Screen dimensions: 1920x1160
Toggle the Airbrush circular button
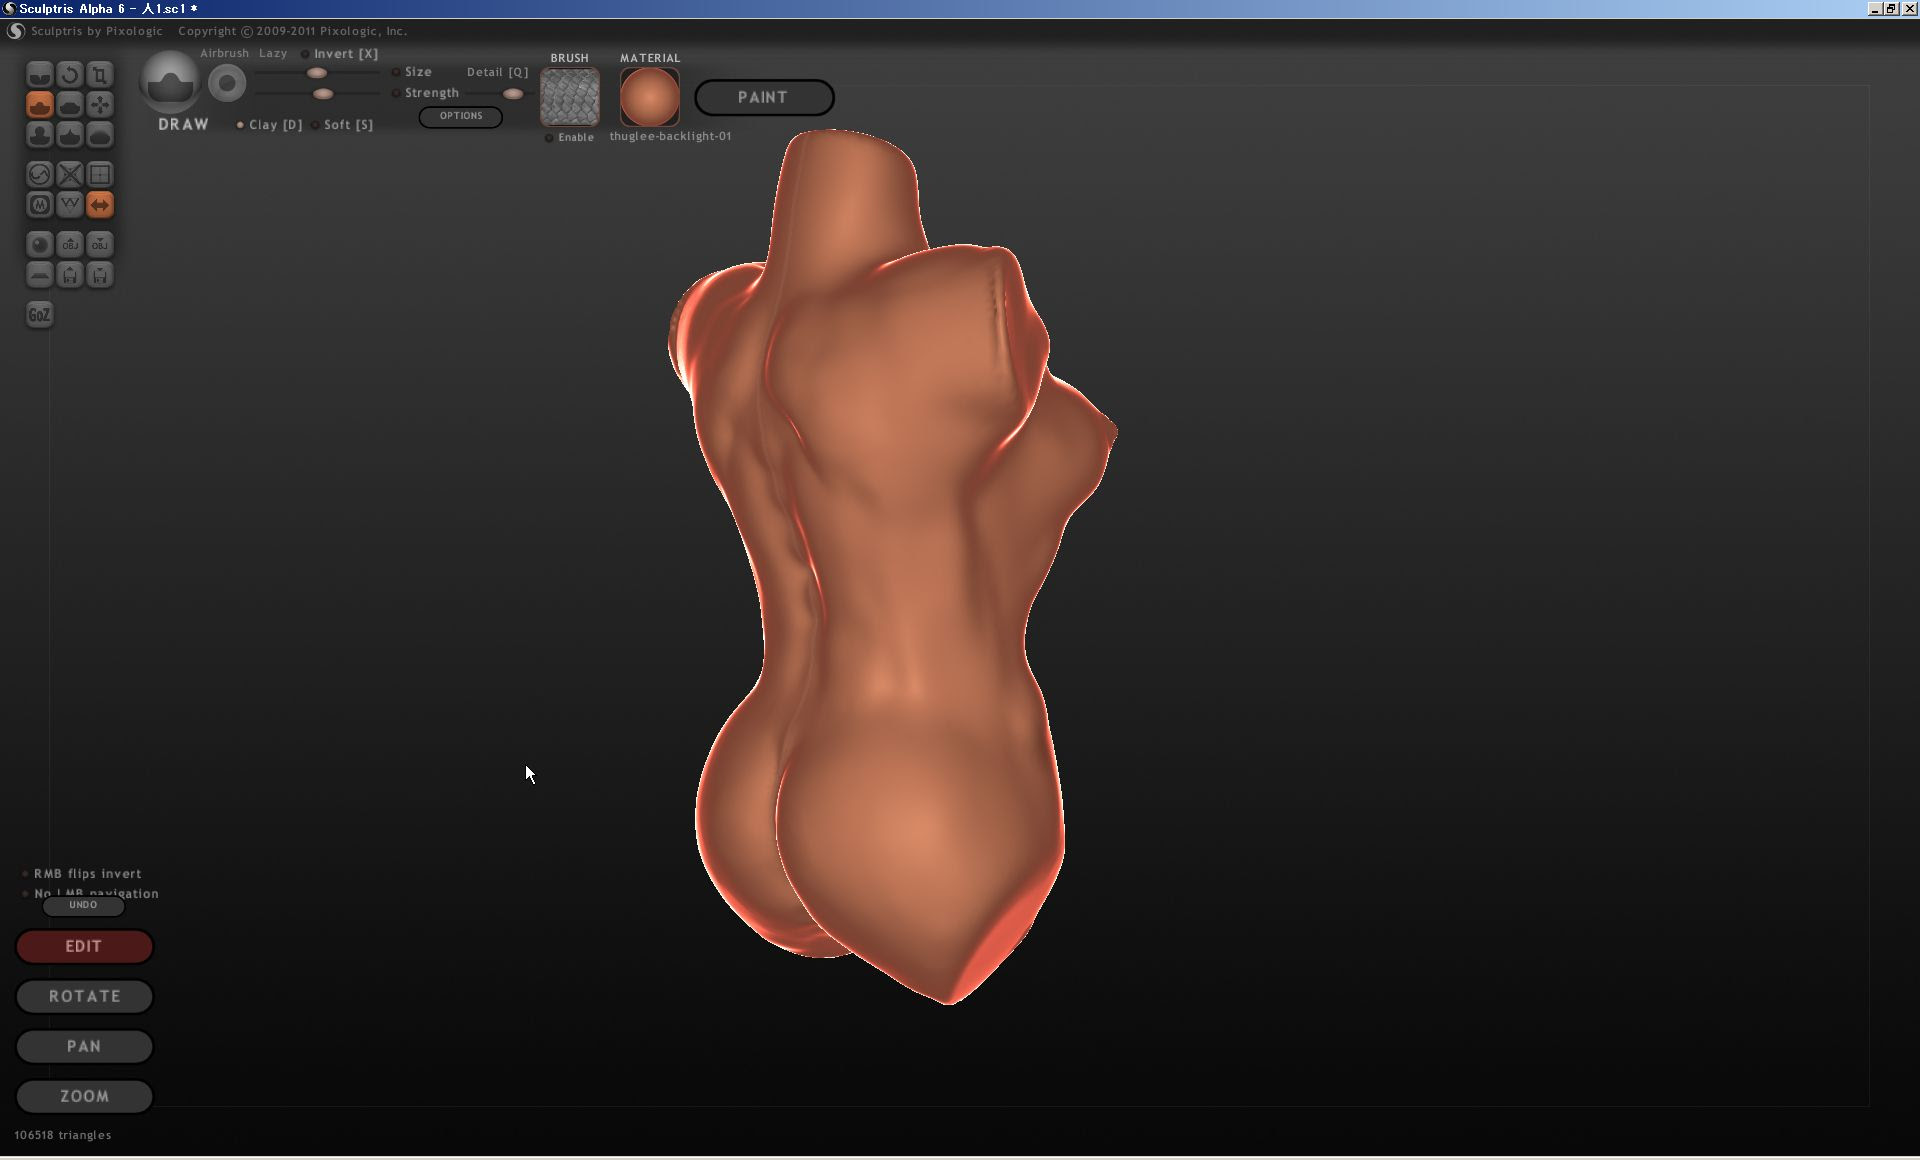[227, 83]
